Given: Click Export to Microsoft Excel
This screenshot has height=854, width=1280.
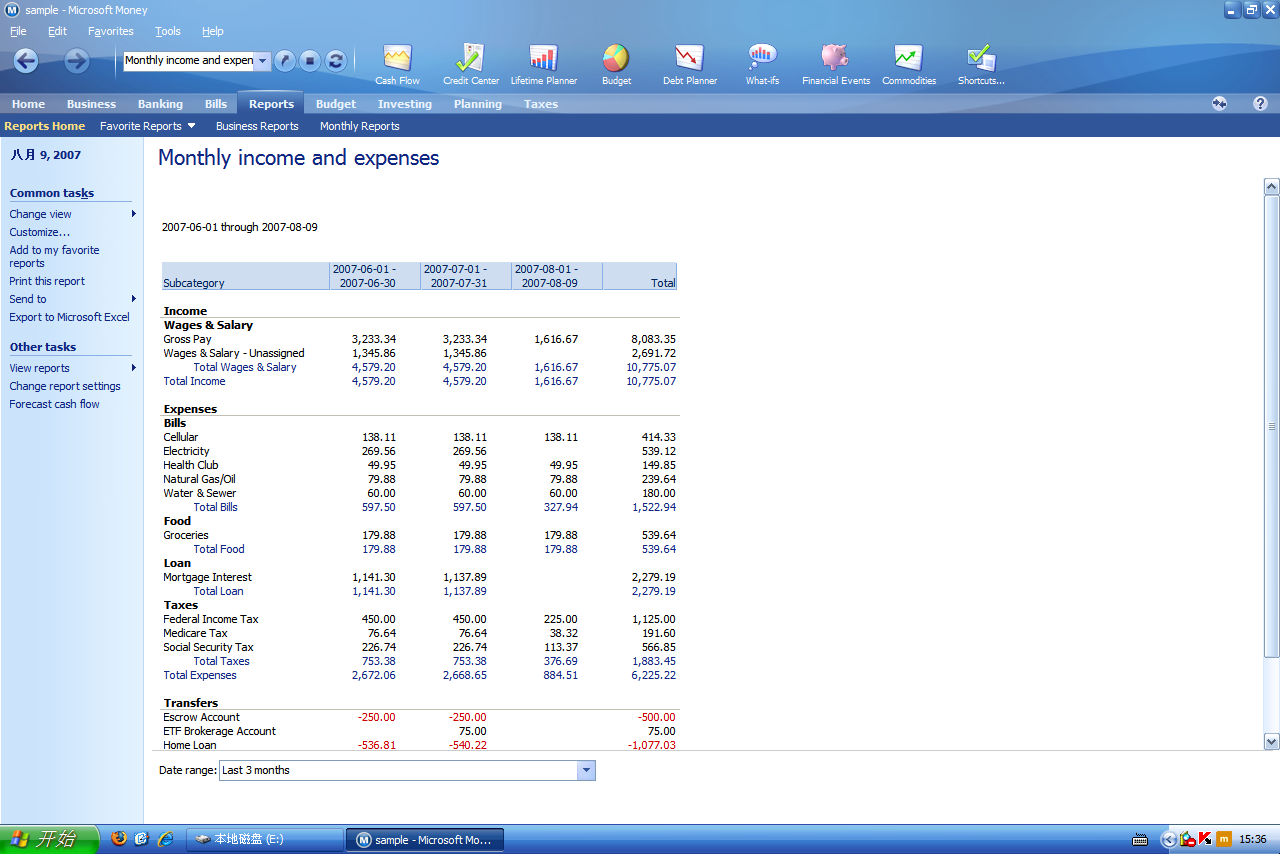Looking at the screenshot, I should point(69,317).
